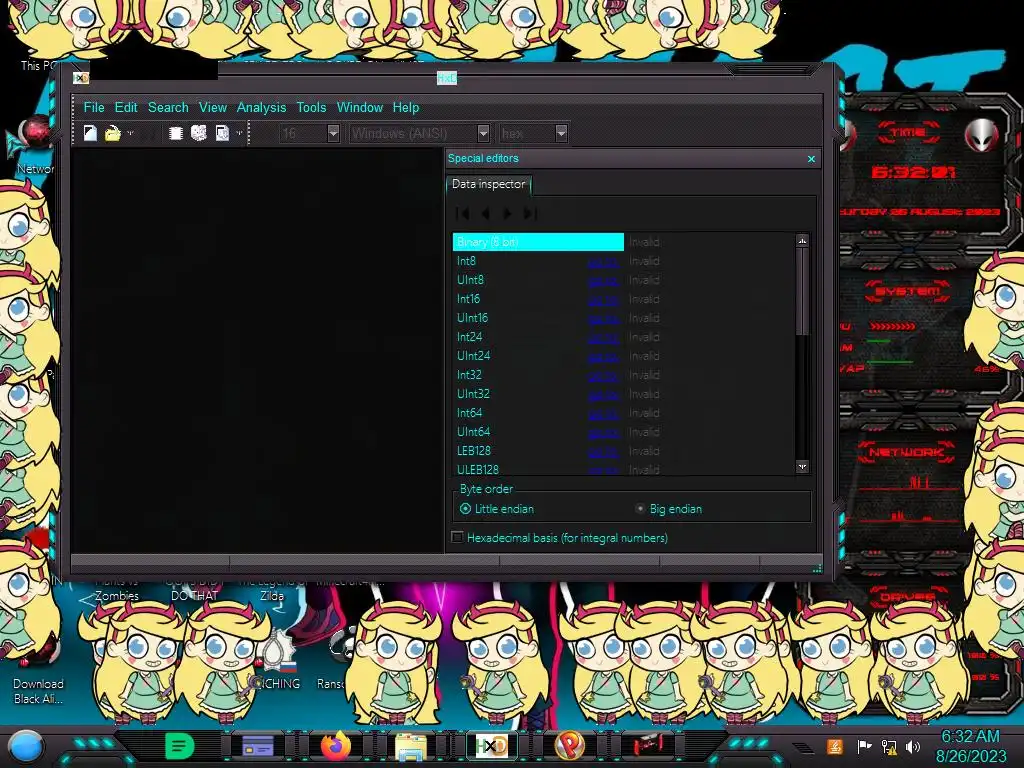Open the File menu
This screenshot has height=768, width=1024.
click(93, 107)
